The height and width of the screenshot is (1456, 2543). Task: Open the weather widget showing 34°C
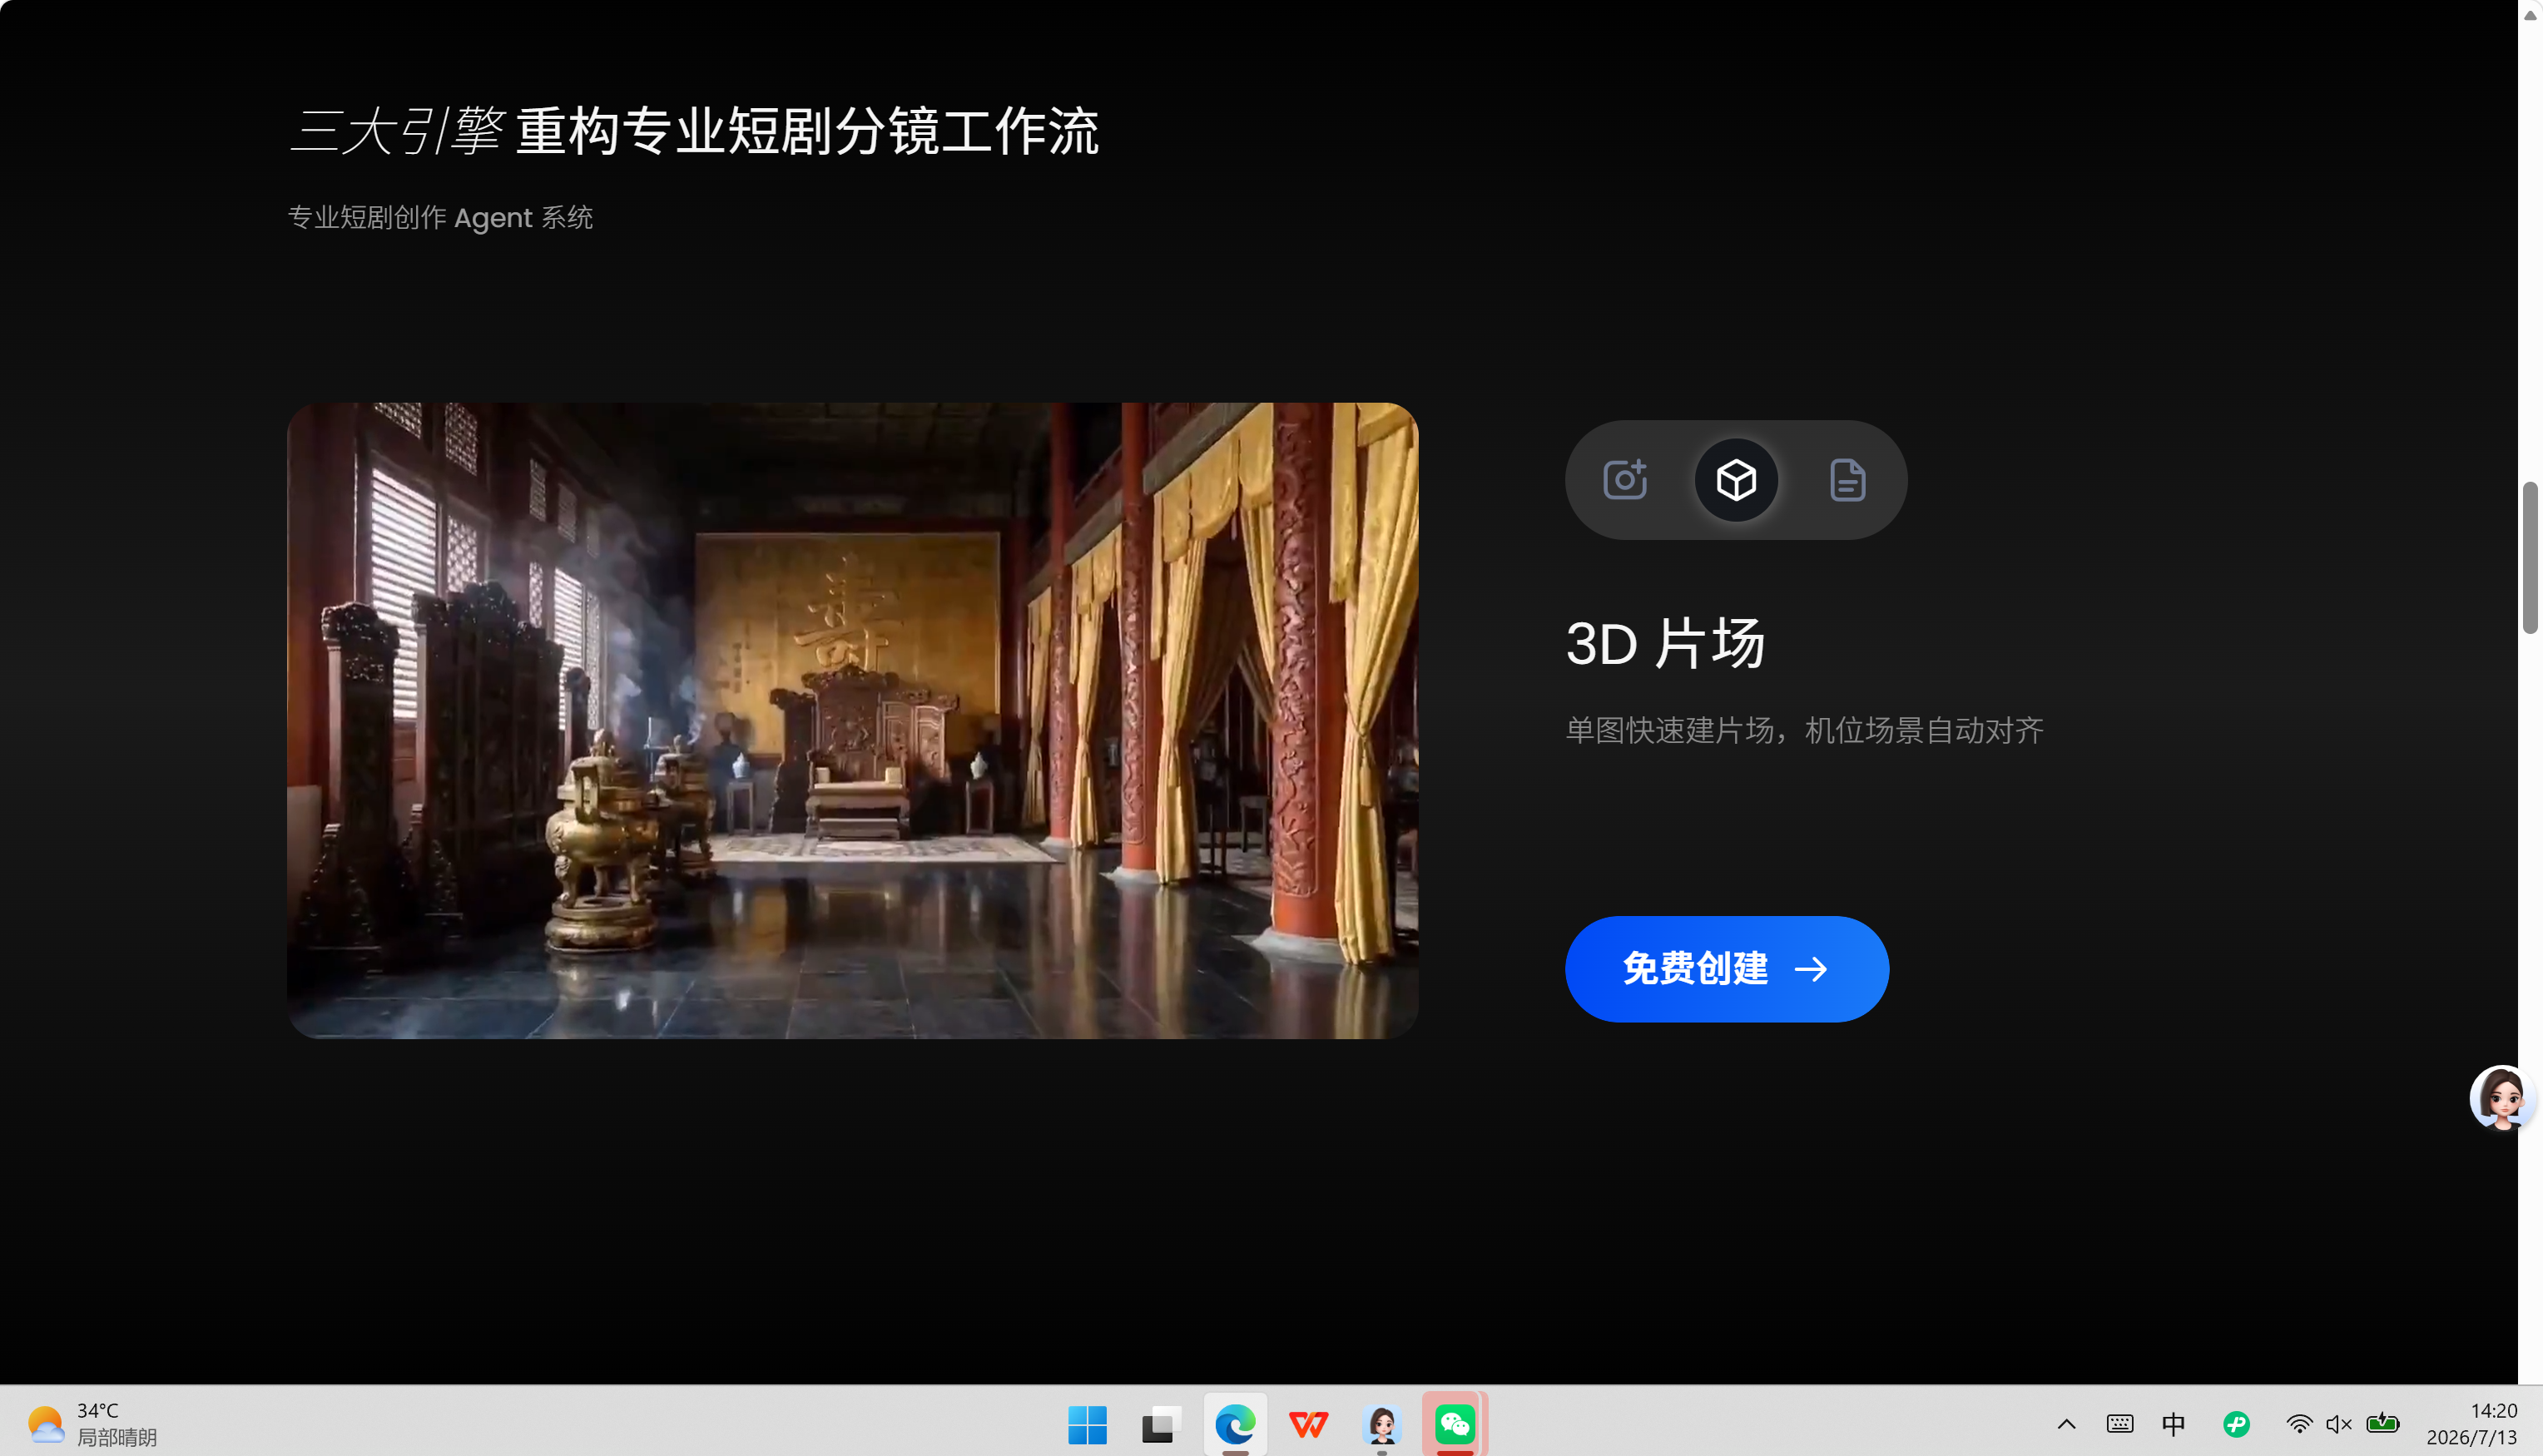(92, 1424)
